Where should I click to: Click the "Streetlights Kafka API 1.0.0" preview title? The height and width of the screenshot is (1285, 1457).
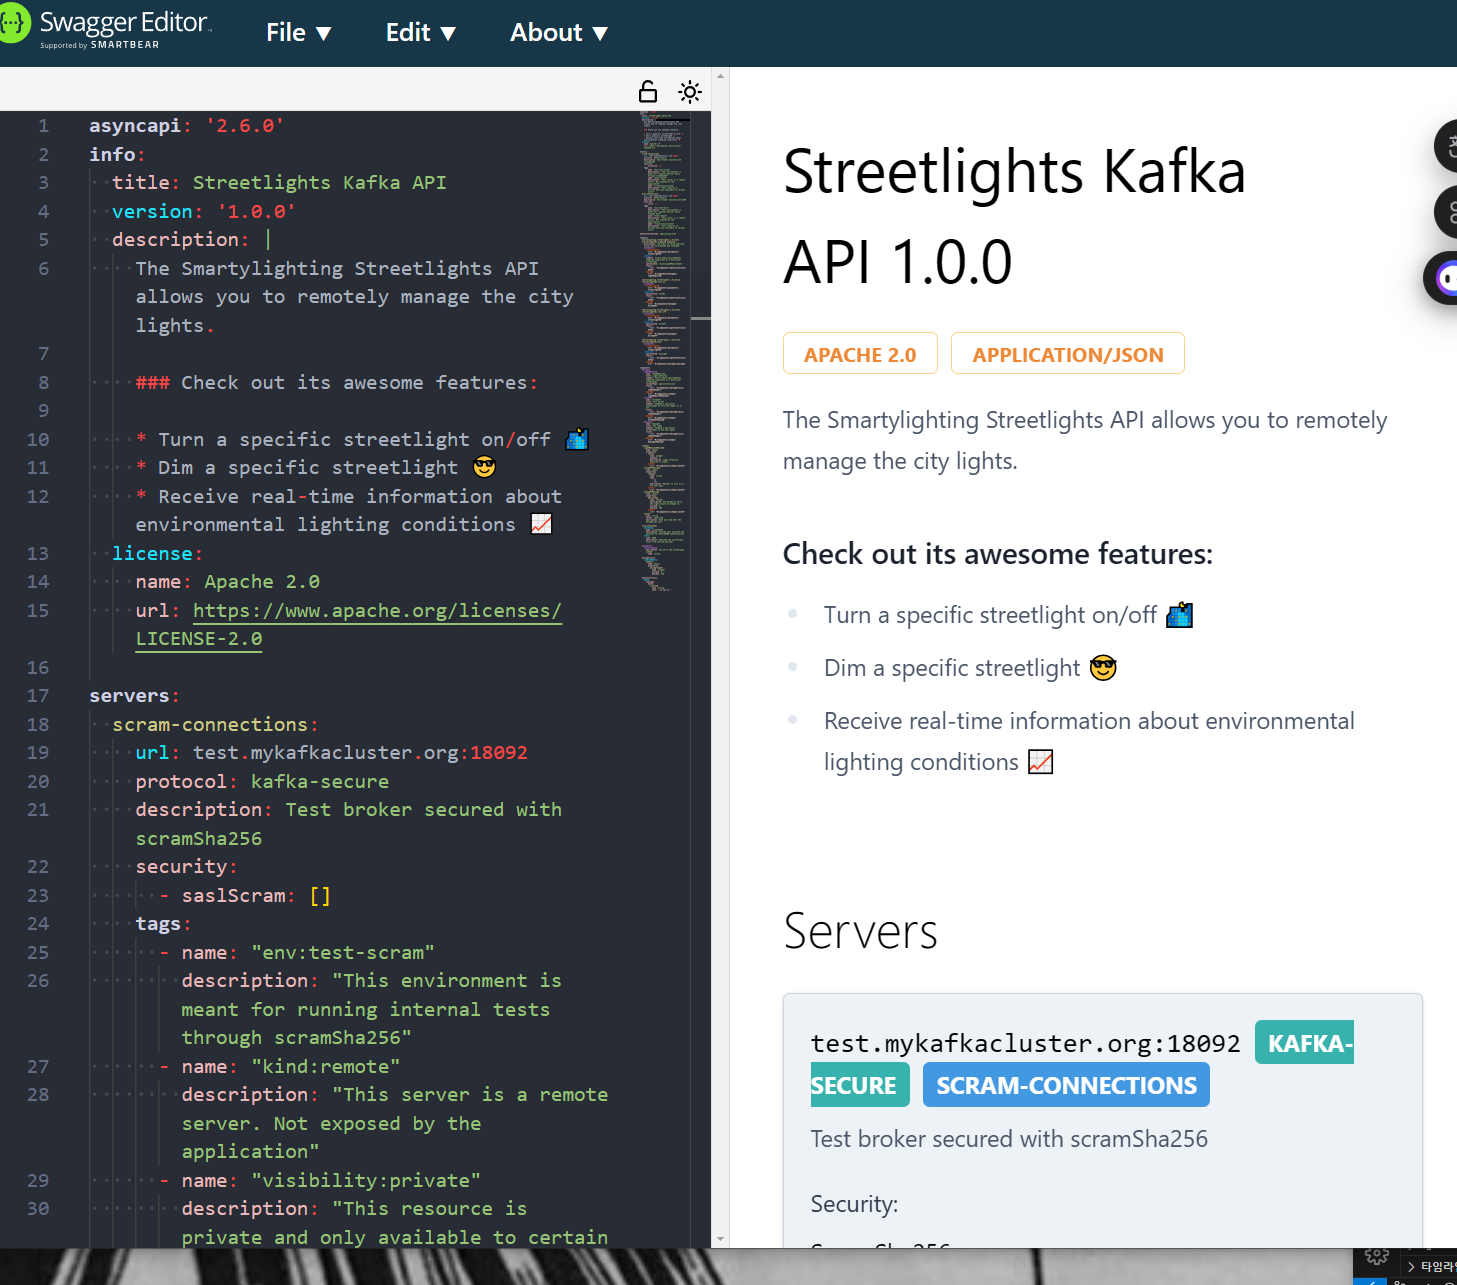pos(1014,216)
